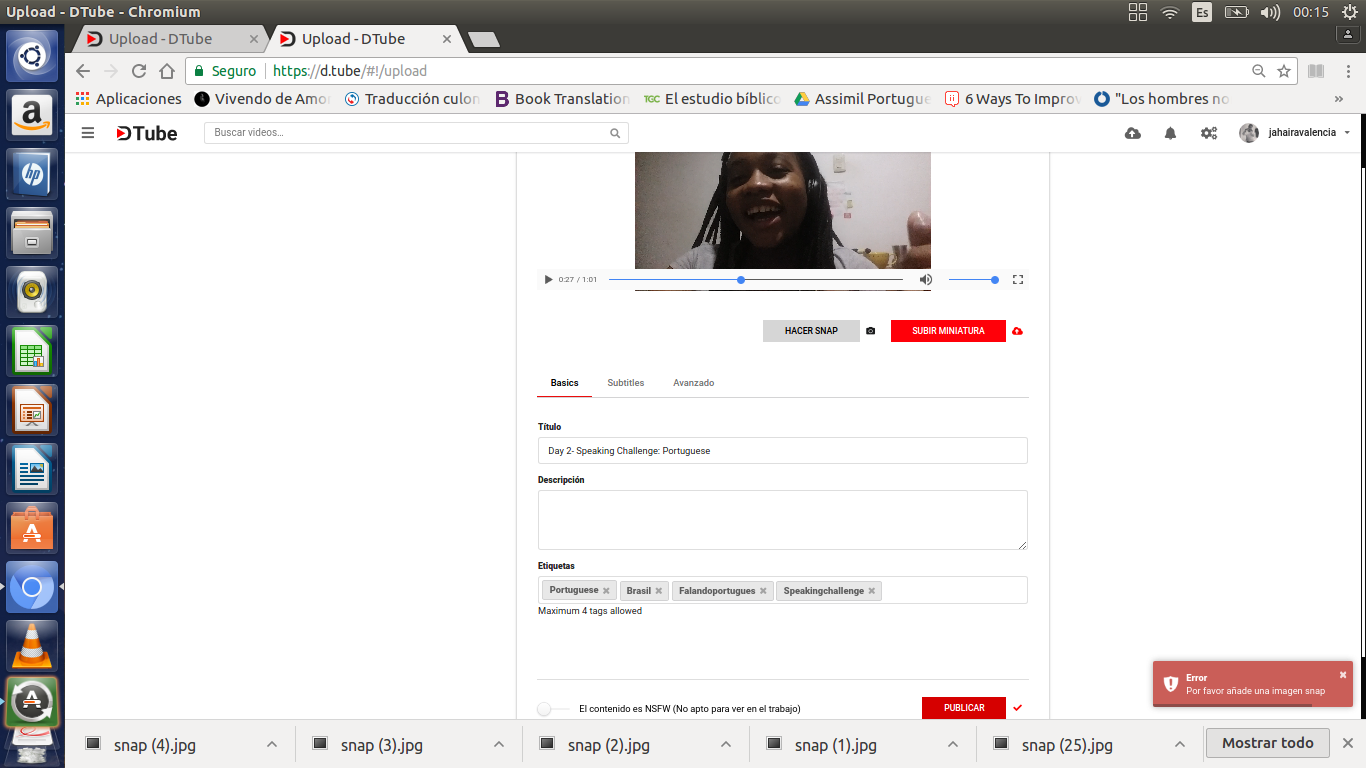Click the camera icon beside Hacer Snap

click(870, 331)
